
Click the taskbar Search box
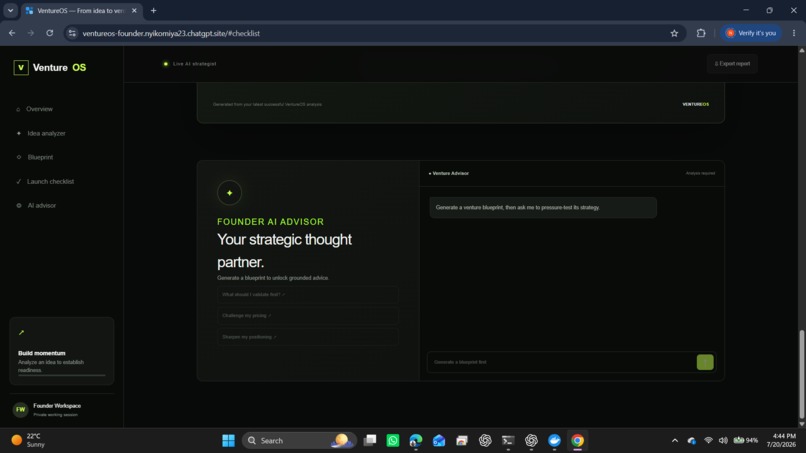(x=299, y=441)
